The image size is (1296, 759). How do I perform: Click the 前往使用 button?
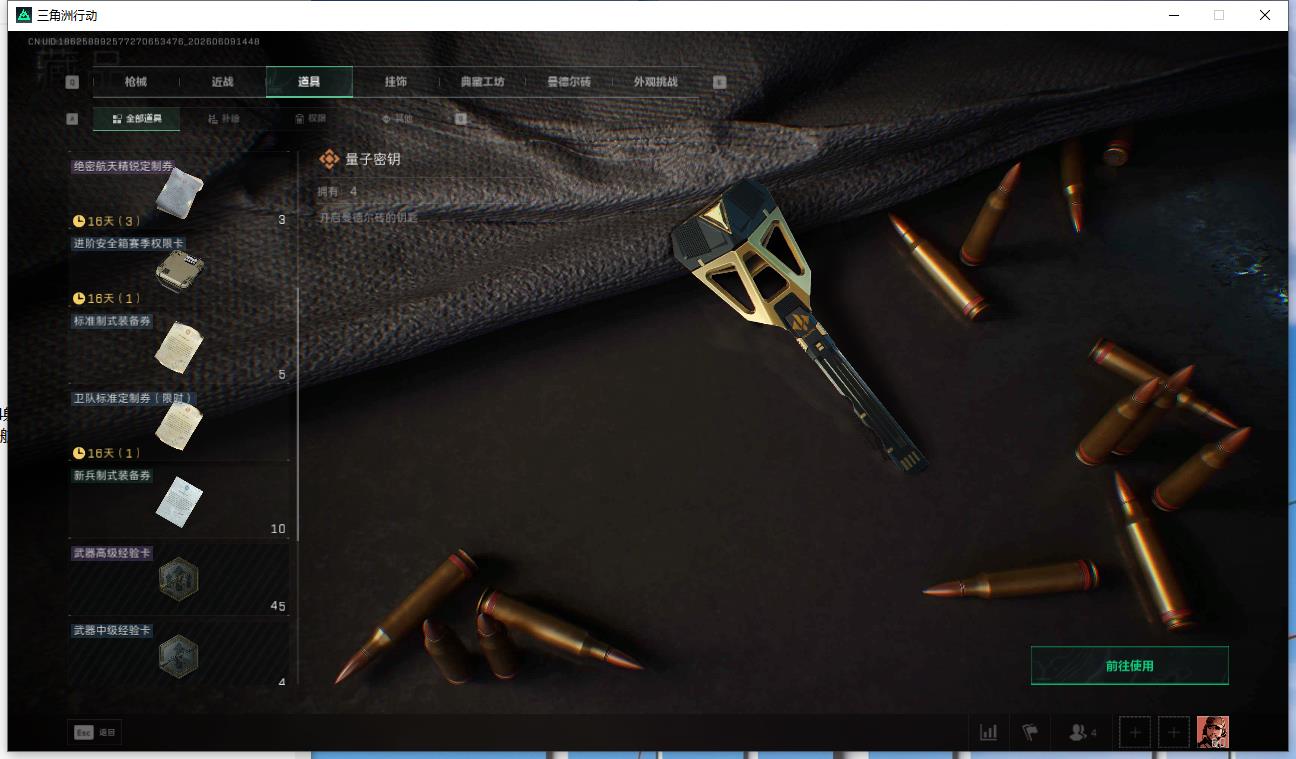[x=1129, y=665]
